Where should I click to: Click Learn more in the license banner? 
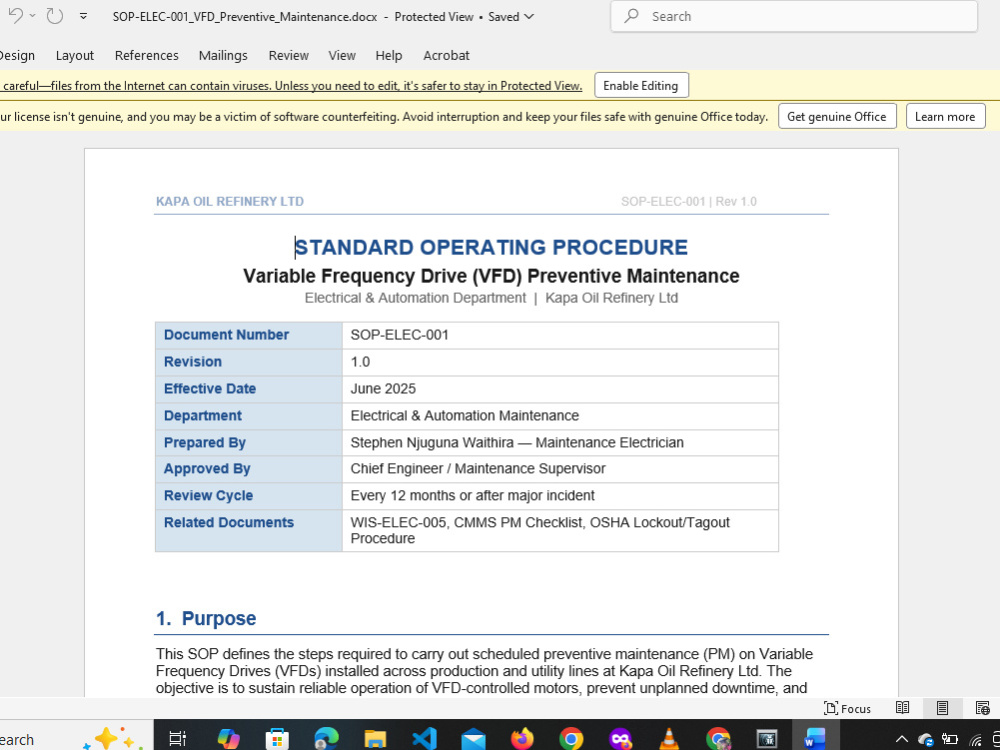coord(945,117)
